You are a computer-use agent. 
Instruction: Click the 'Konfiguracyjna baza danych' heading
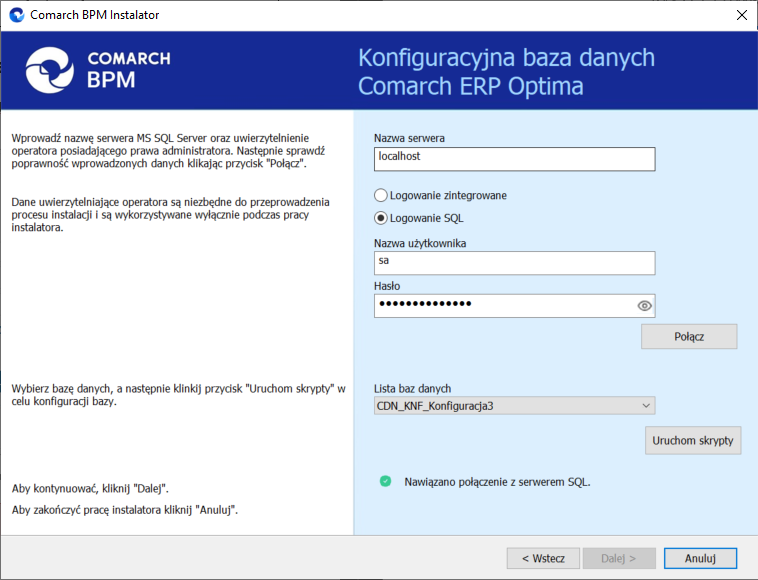pyautogui.click(x=506, y=58)
